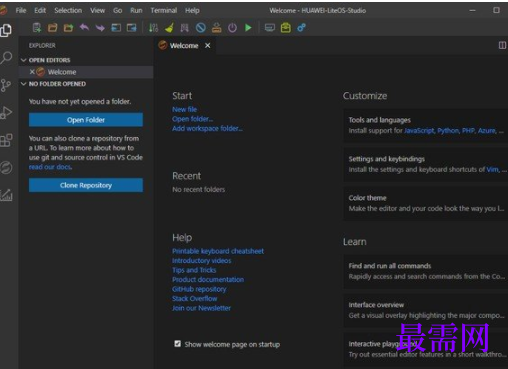Close the Welcome tab
Viewport: 508px width, 369px height.
click(x=208, y=45)
